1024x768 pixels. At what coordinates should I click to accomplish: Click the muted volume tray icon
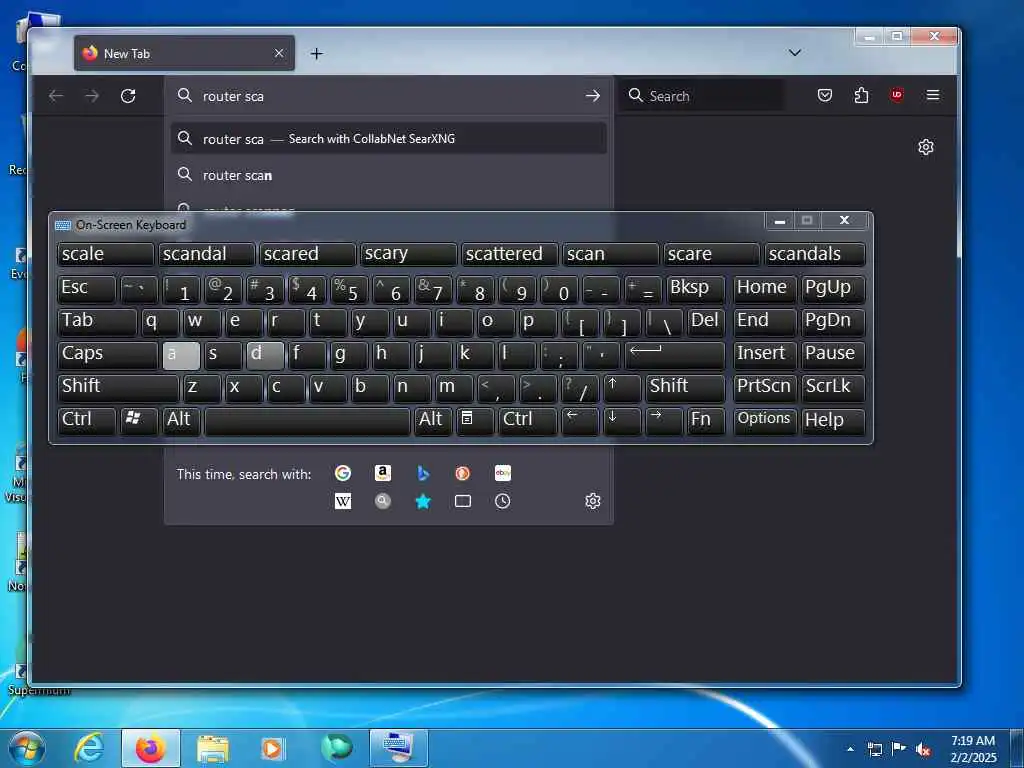coord(923,749)
